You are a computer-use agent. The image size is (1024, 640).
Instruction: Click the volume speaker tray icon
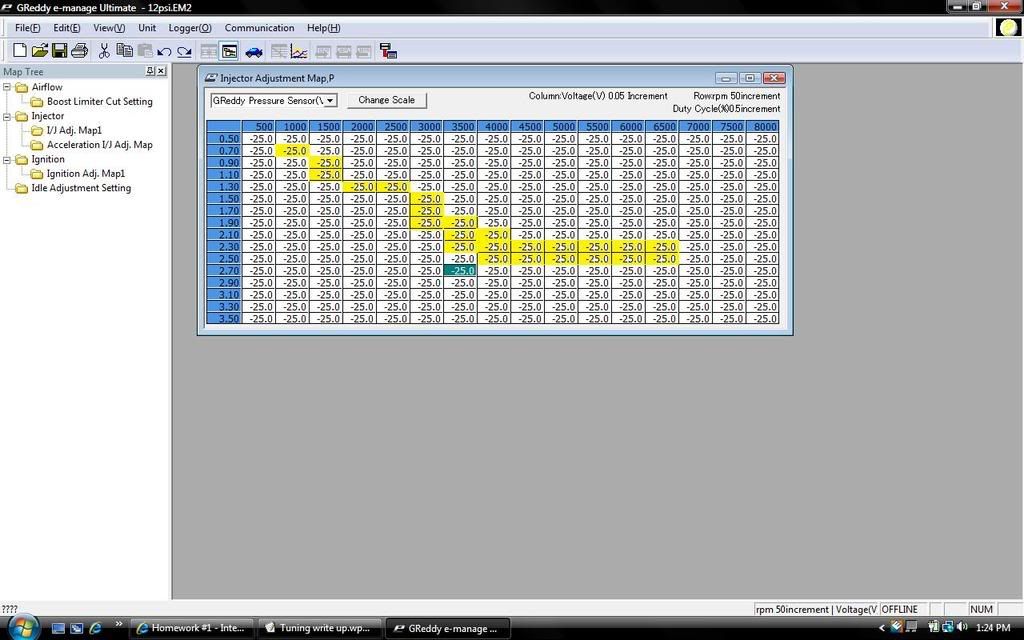point(961,628)
